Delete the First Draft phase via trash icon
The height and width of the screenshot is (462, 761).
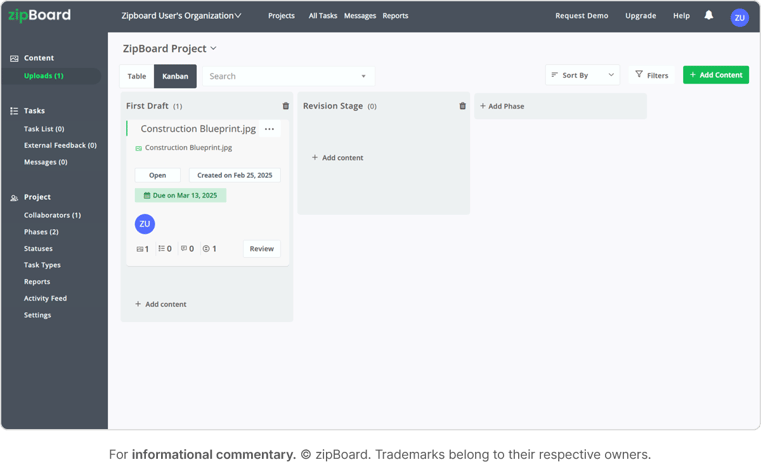click(286, 106)
